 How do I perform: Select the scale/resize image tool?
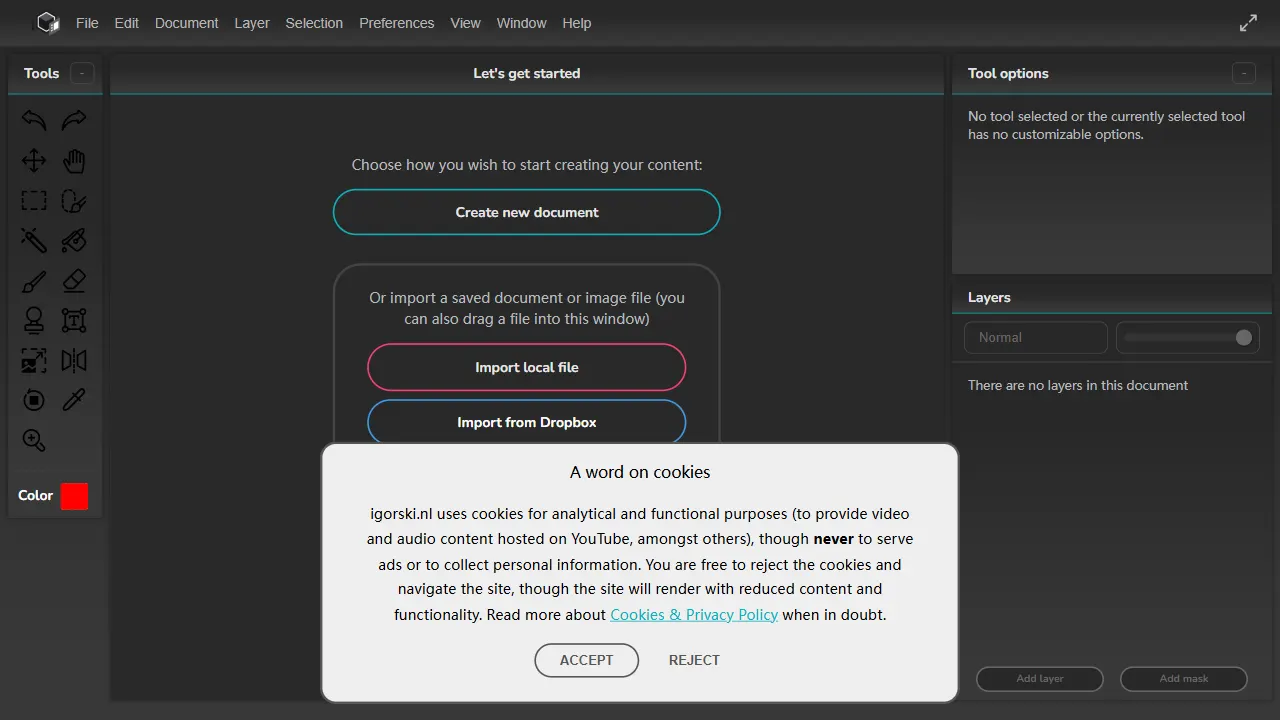tap(34, 361)
